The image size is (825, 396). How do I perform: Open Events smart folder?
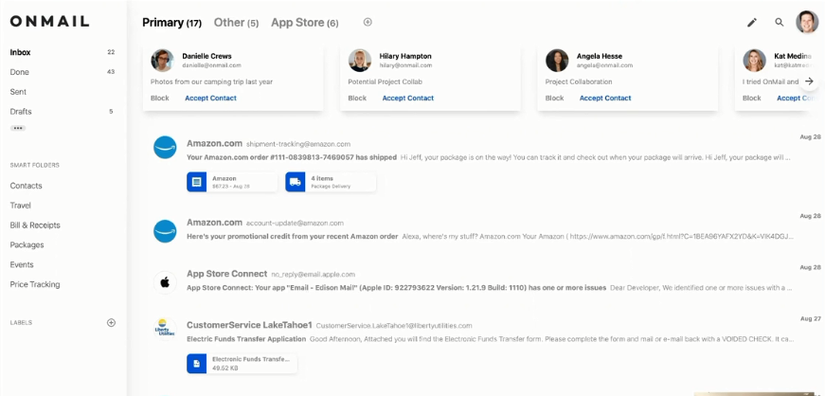22,265
